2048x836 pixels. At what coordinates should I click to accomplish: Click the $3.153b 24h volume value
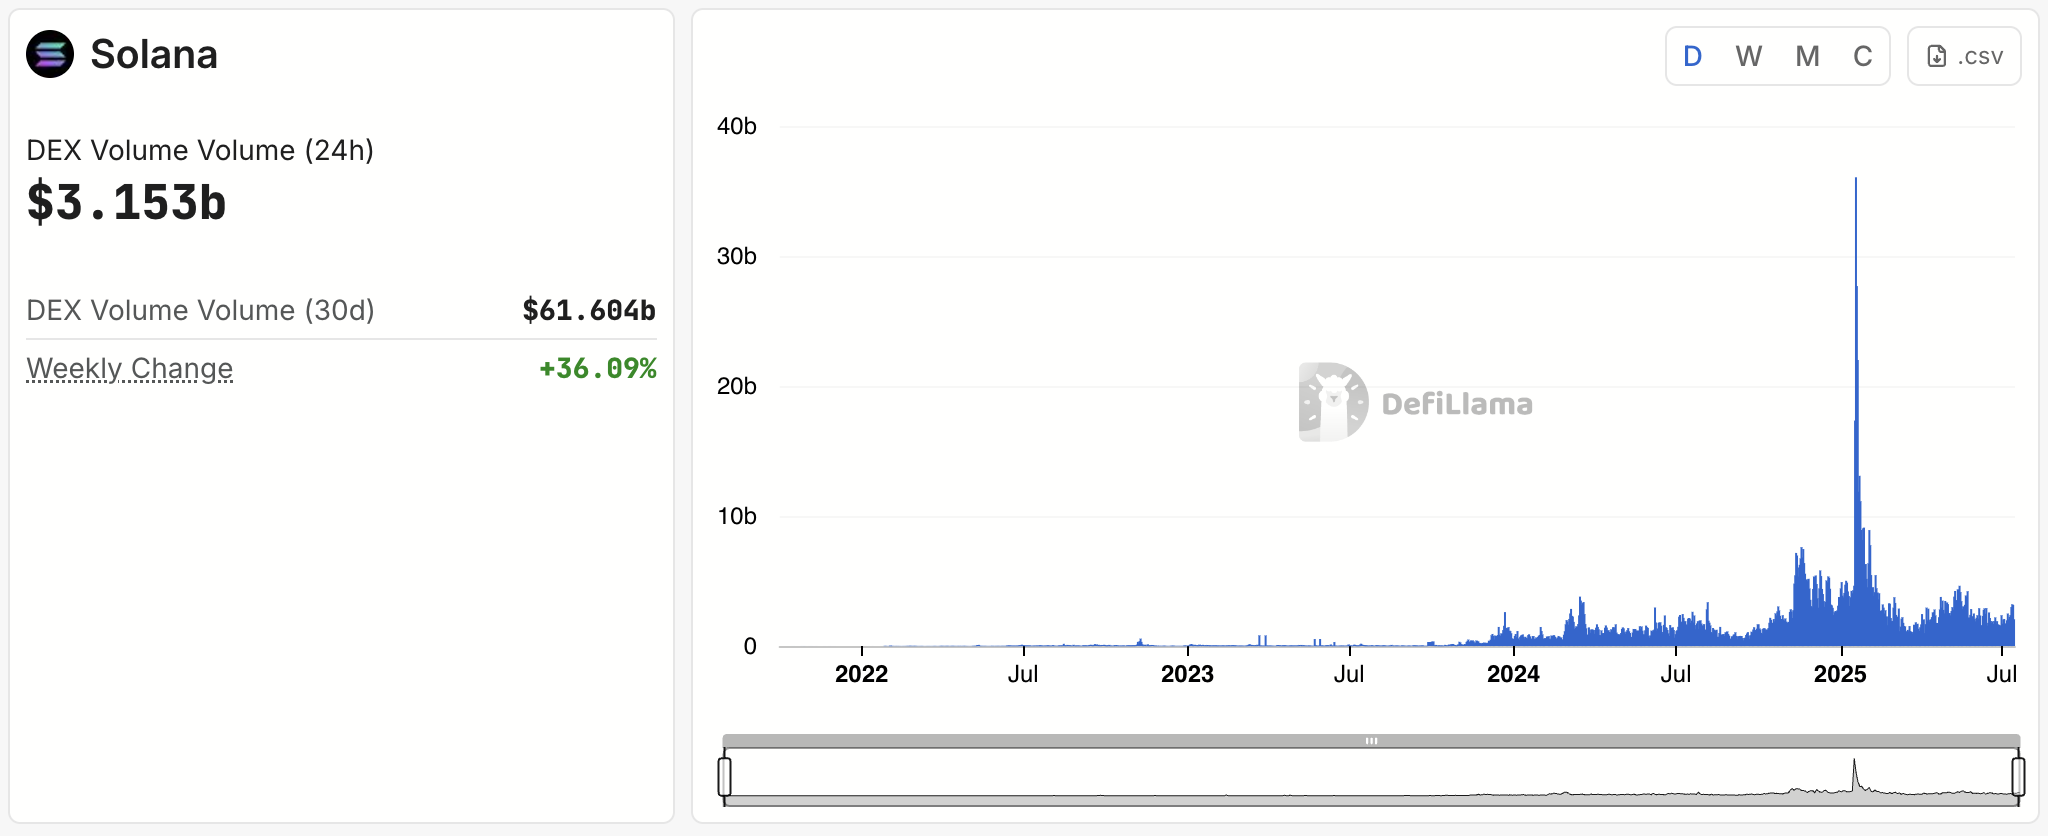pyautogui.click(x=127, y=203)
